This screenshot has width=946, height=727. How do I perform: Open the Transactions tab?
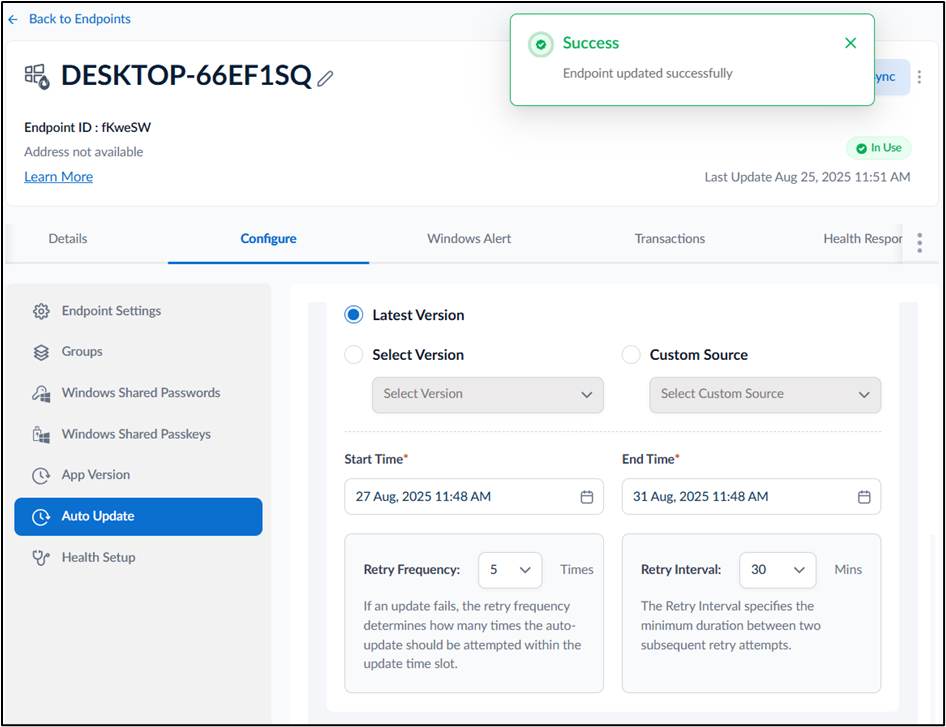pos(670,239)
